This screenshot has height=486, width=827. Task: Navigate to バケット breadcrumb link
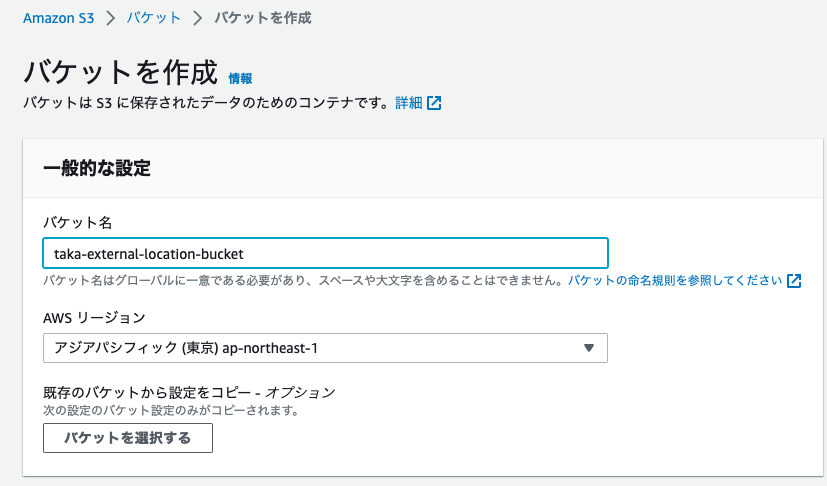[x=153, y=18]
